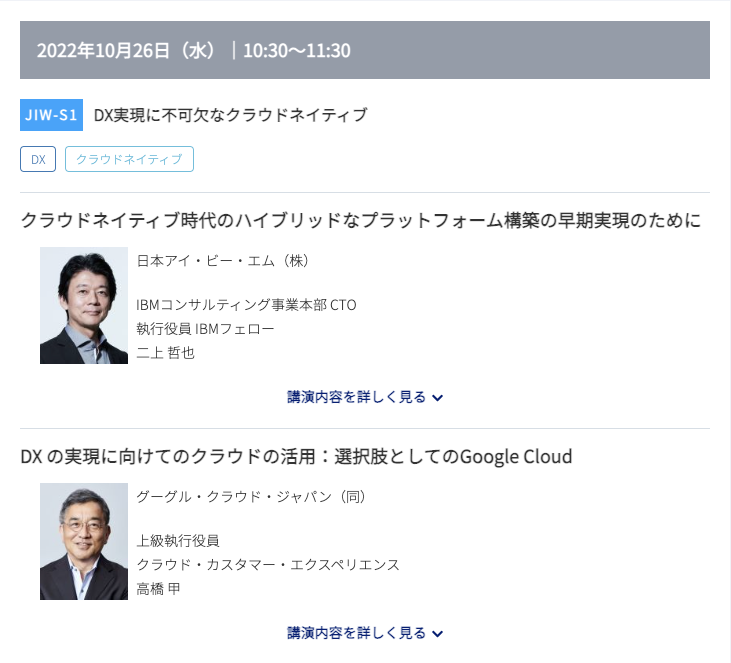Viewport: 731px width, 663px height.
Task: Select the クラウドネイティブ tag
Action: [x=129, y=159]
